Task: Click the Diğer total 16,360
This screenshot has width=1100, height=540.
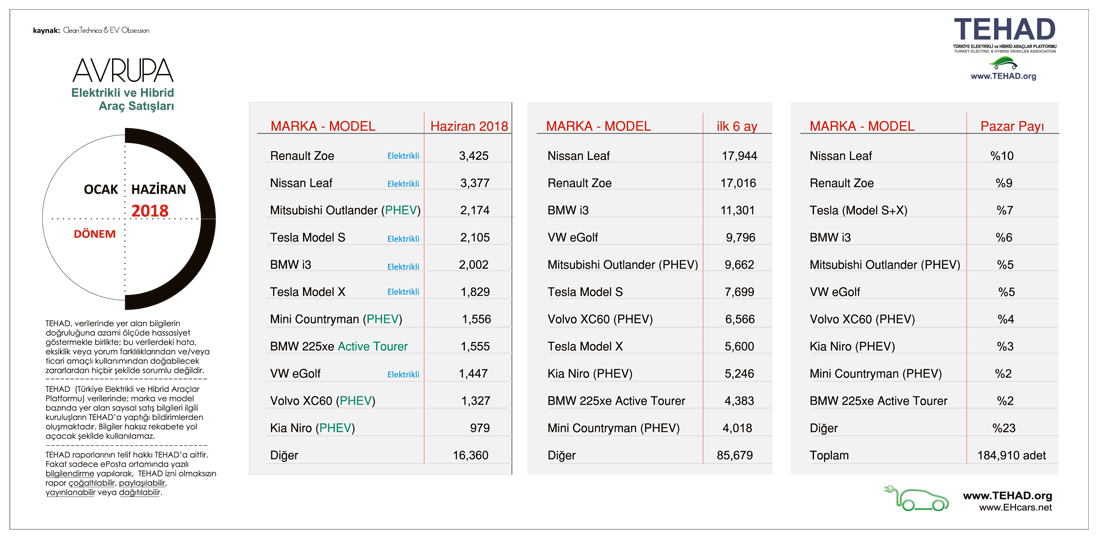Action: point(471,455)
